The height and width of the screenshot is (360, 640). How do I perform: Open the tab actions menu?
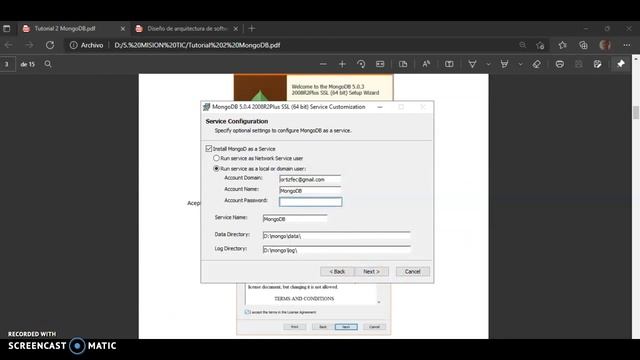tap(7, 29)
